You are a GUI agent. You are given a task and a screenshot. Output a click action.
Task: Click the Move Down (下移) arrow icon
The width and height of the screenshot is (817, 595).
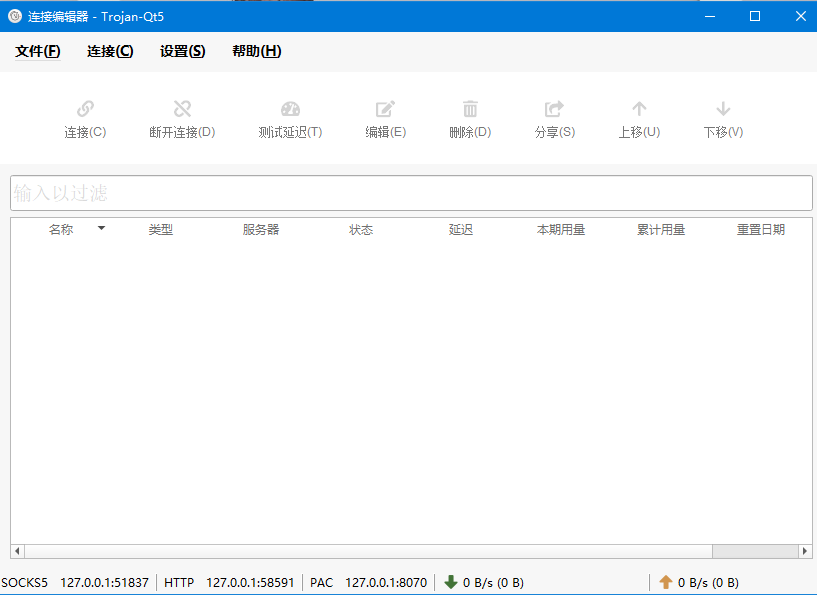(x=723, y=109)
